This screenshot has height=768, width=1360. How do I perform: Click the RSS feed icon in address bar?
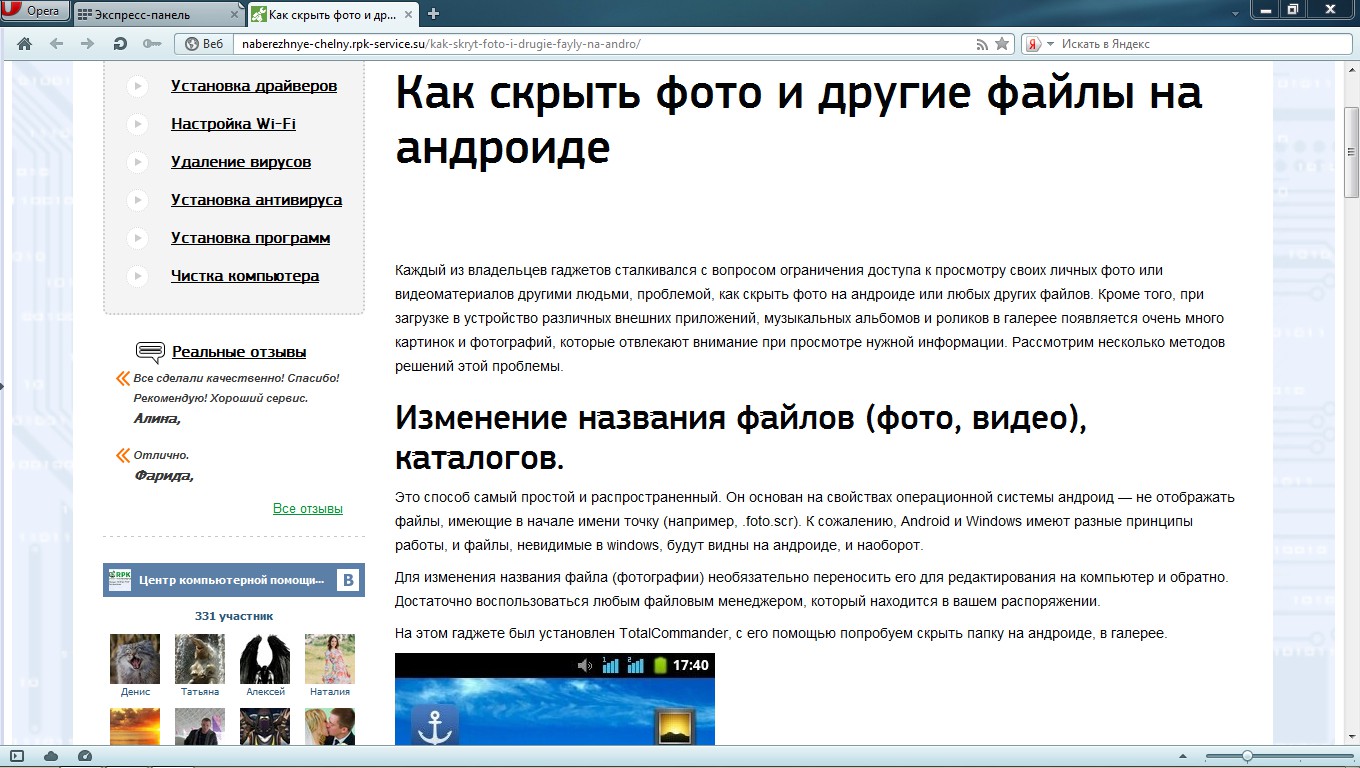point(983,44)
